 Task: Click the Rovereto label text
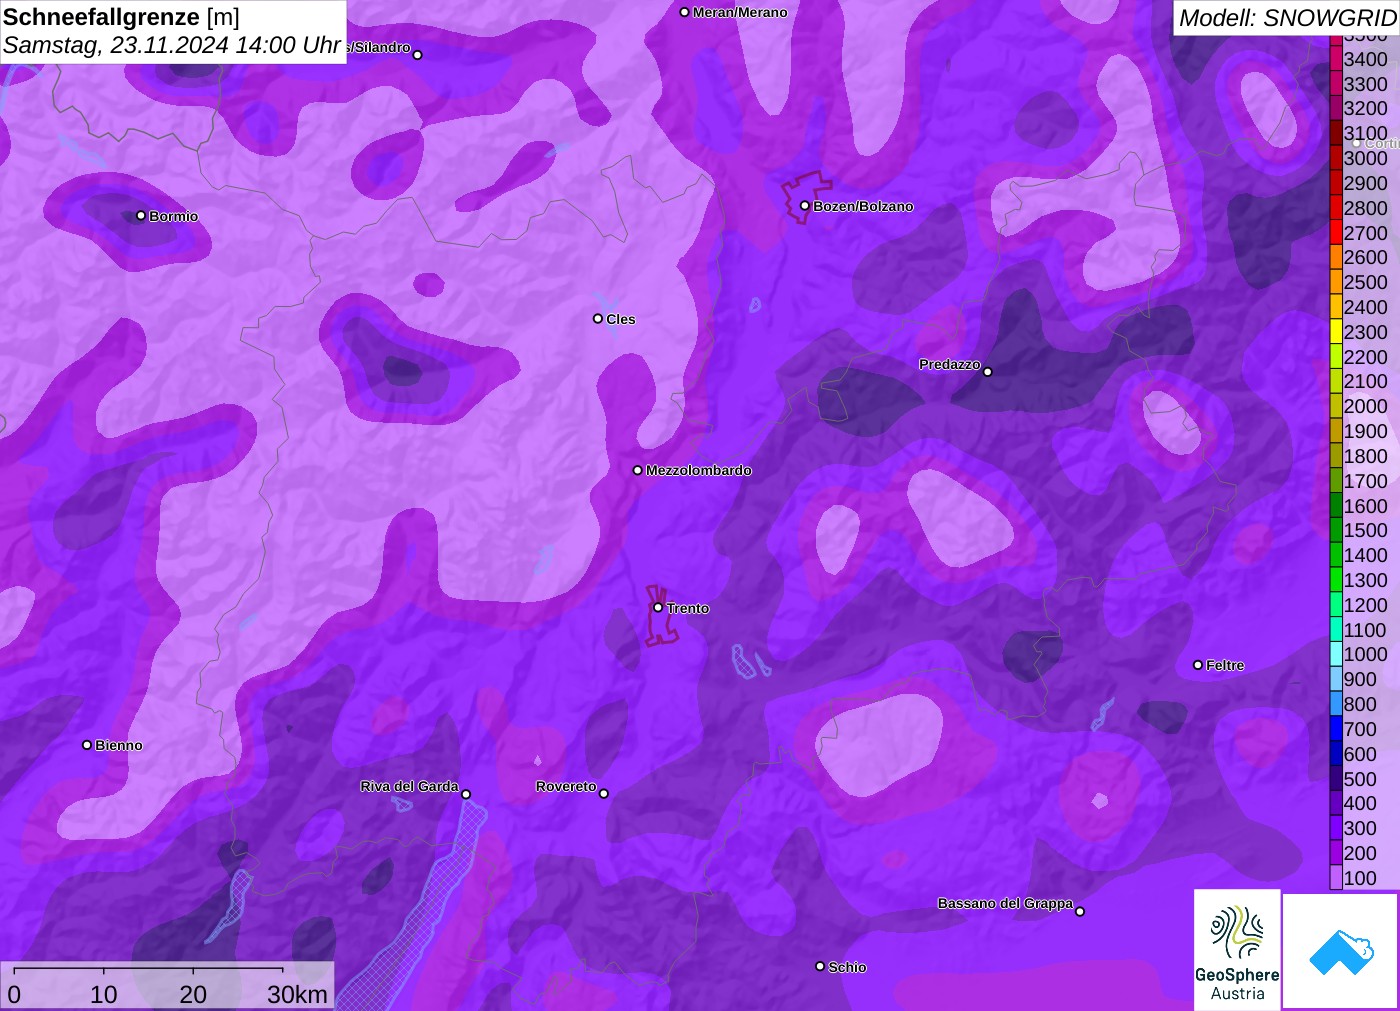[566, 786]
